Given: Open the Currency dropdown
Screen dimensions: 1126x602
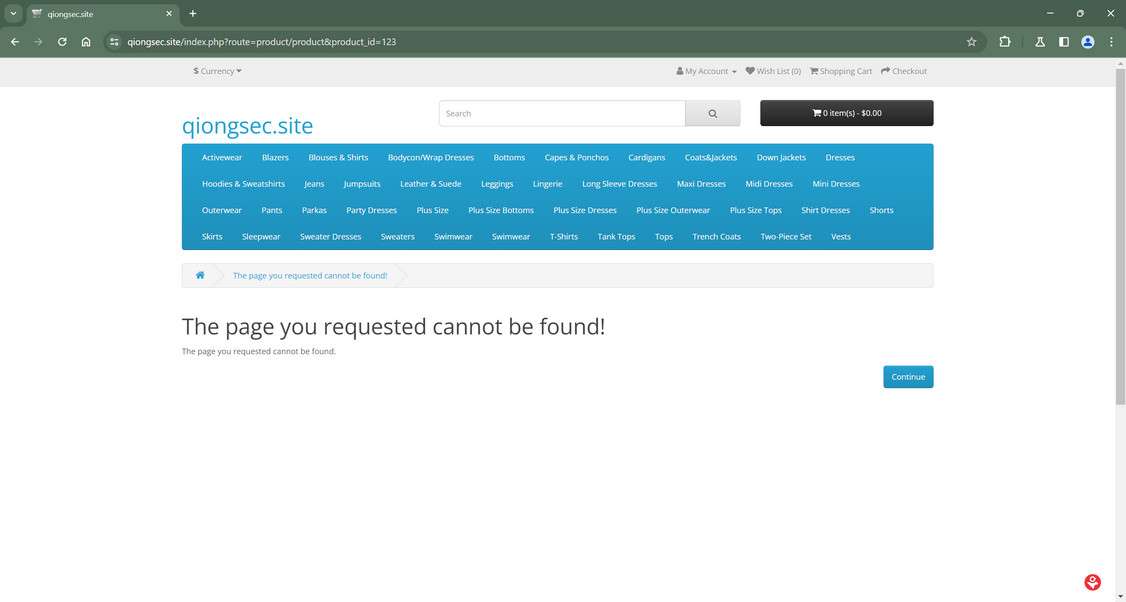Looking at the screenshot, I should pyautogui.click(x=217, y=71).
